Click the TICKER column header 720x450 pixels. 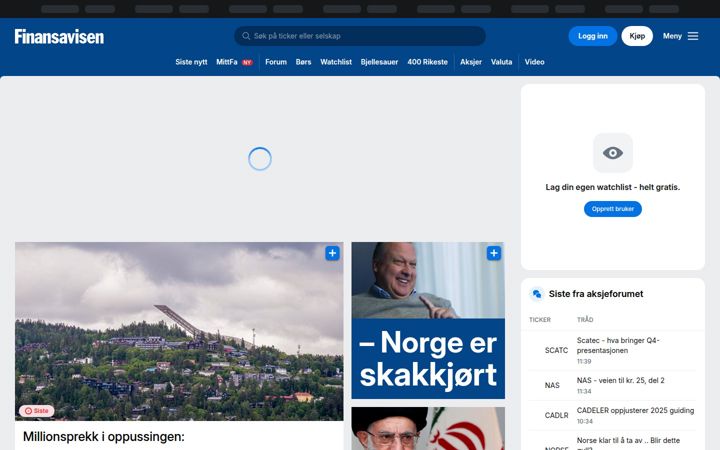[540, 320]
